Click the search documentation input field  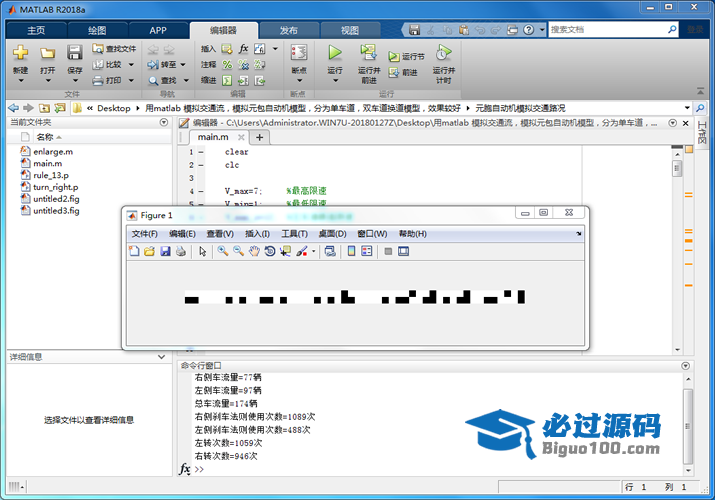(607, 30)
